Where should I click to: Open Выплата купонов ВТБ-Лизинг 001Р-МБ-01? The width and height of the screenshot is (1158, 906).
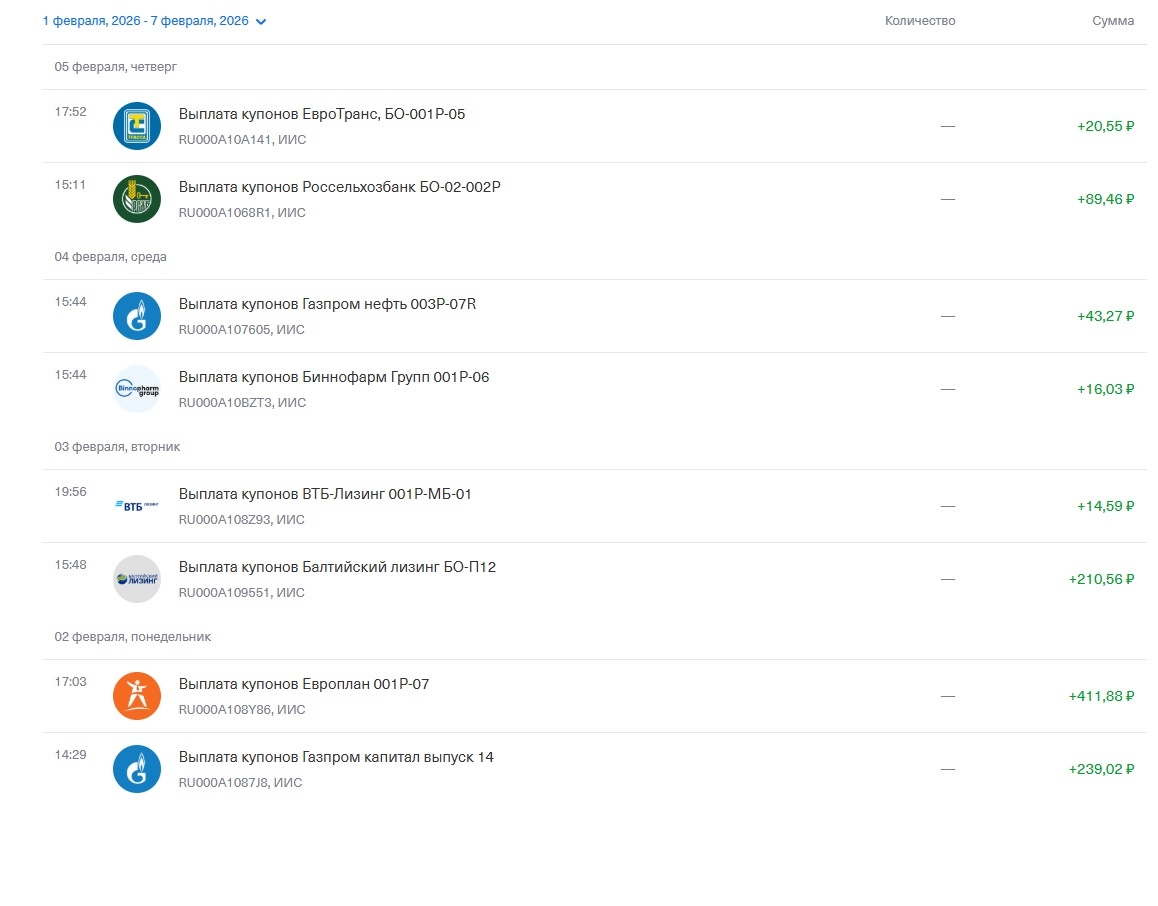tap(325, 493)
